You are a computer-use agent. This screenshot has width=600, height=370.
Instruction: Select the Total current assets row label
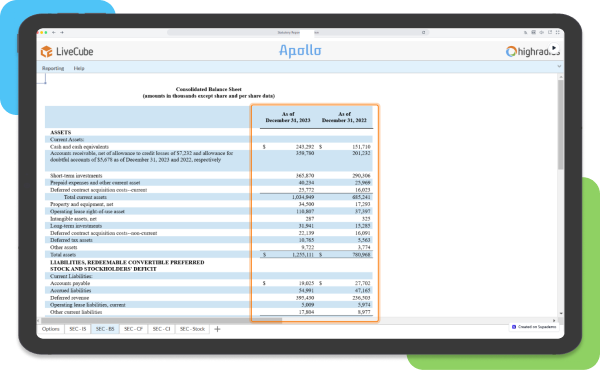tap(85, 197)
